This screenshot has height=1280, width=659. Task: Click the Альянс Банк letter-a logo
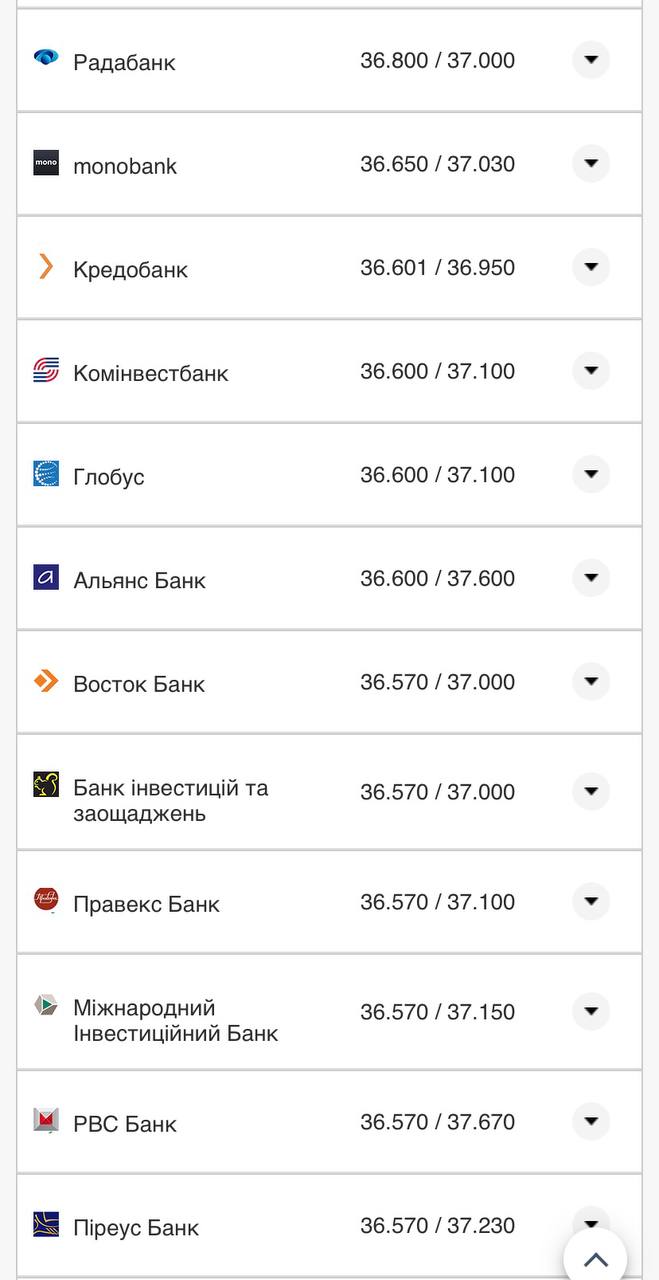point(44,578)
